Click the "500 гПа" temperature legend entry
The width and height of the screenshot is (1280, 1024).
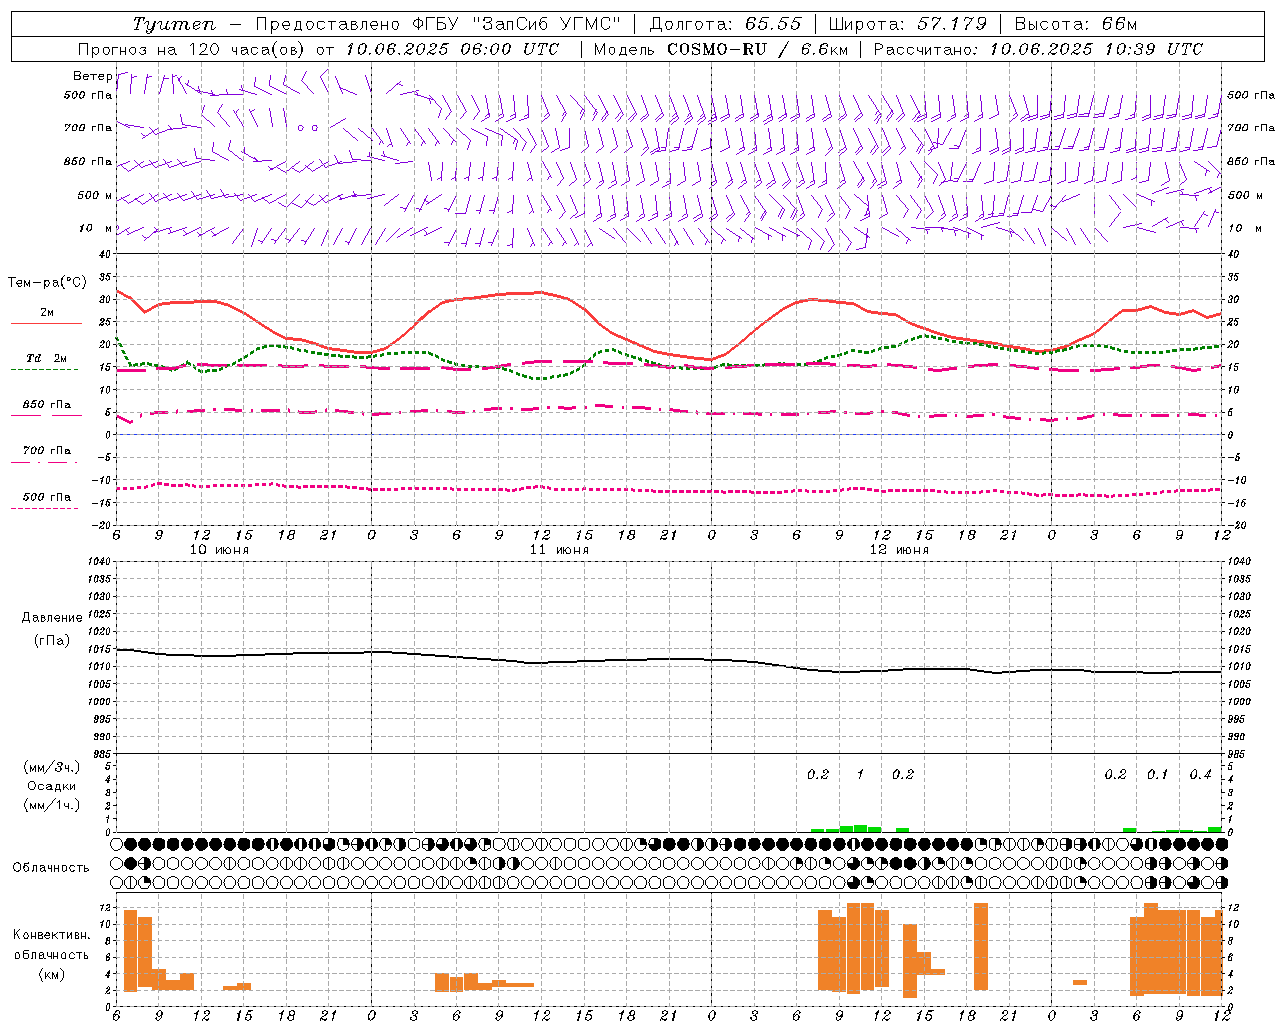pos(46,497)
